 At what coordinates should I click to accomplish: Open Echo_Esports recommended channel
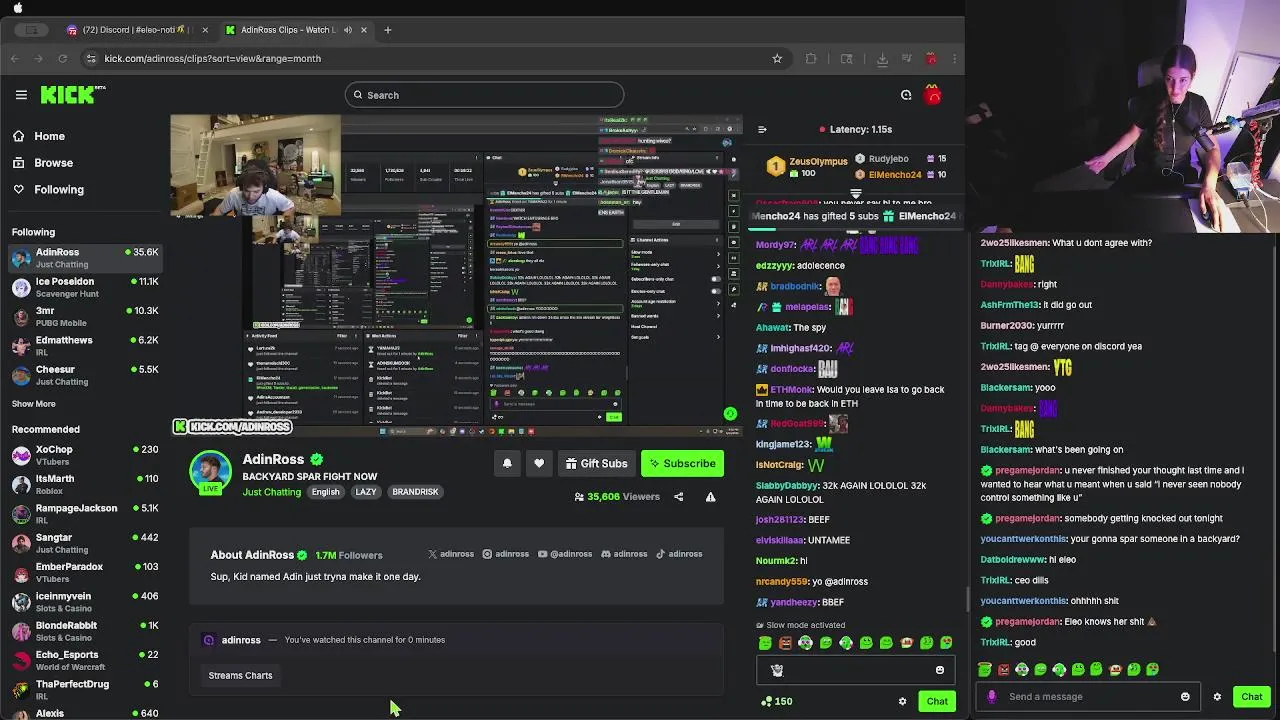(85, 660)
